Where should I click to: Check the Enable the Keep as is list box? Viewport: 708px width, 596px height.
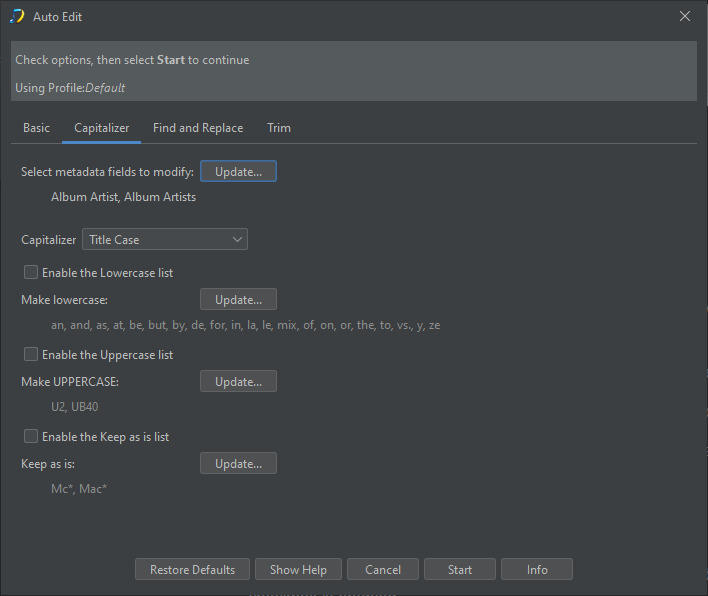click(31, 437)
